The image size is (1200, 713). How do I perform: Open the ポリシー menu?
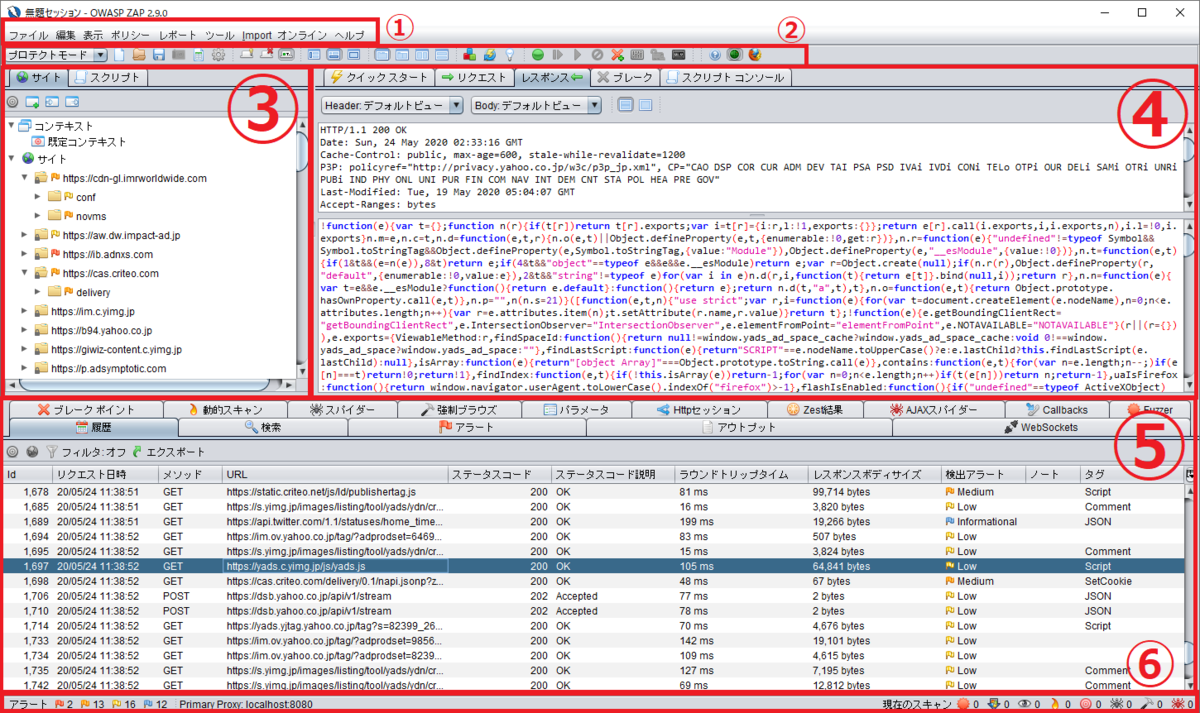click(x=130, y=35)
